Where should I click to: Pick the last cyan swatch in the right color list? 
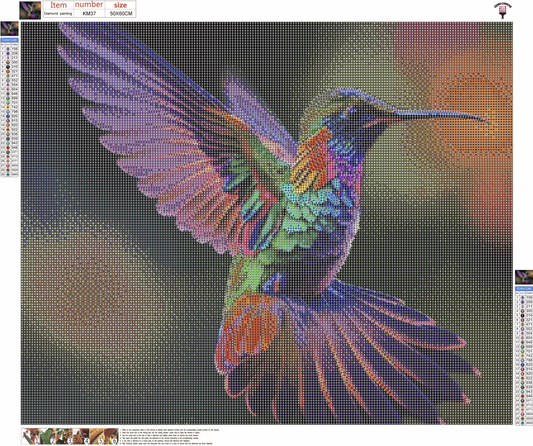click(x=522, y=423)
